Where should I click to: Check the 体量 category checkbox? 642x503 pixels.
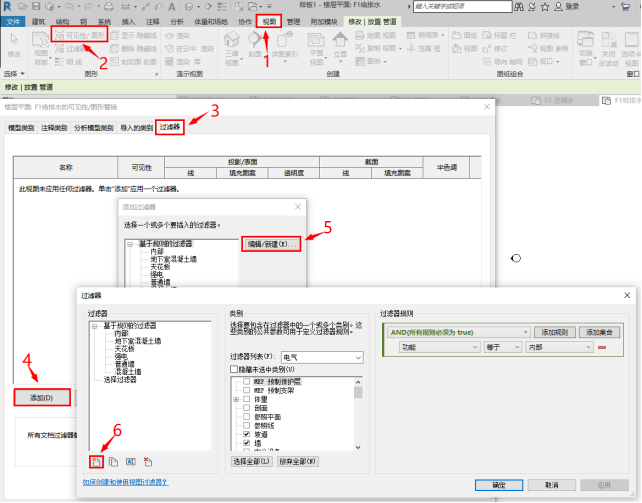coord(246,399)
